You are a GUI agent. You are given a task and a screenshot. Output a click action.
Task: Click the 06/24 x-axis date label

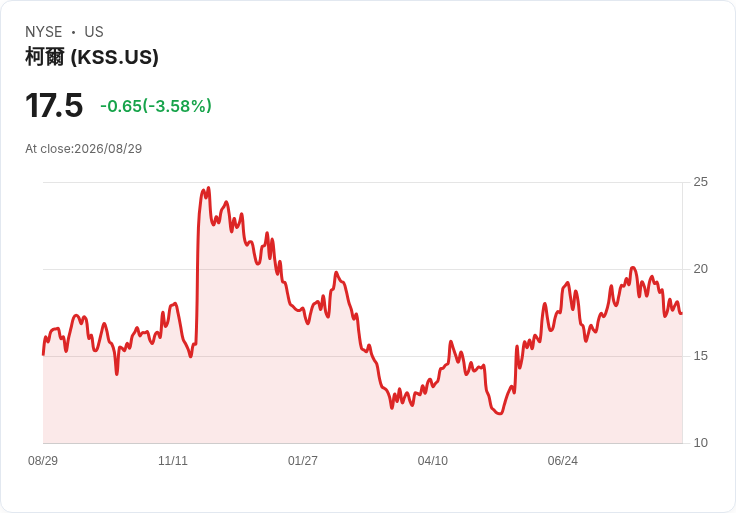tap(563, 460)
